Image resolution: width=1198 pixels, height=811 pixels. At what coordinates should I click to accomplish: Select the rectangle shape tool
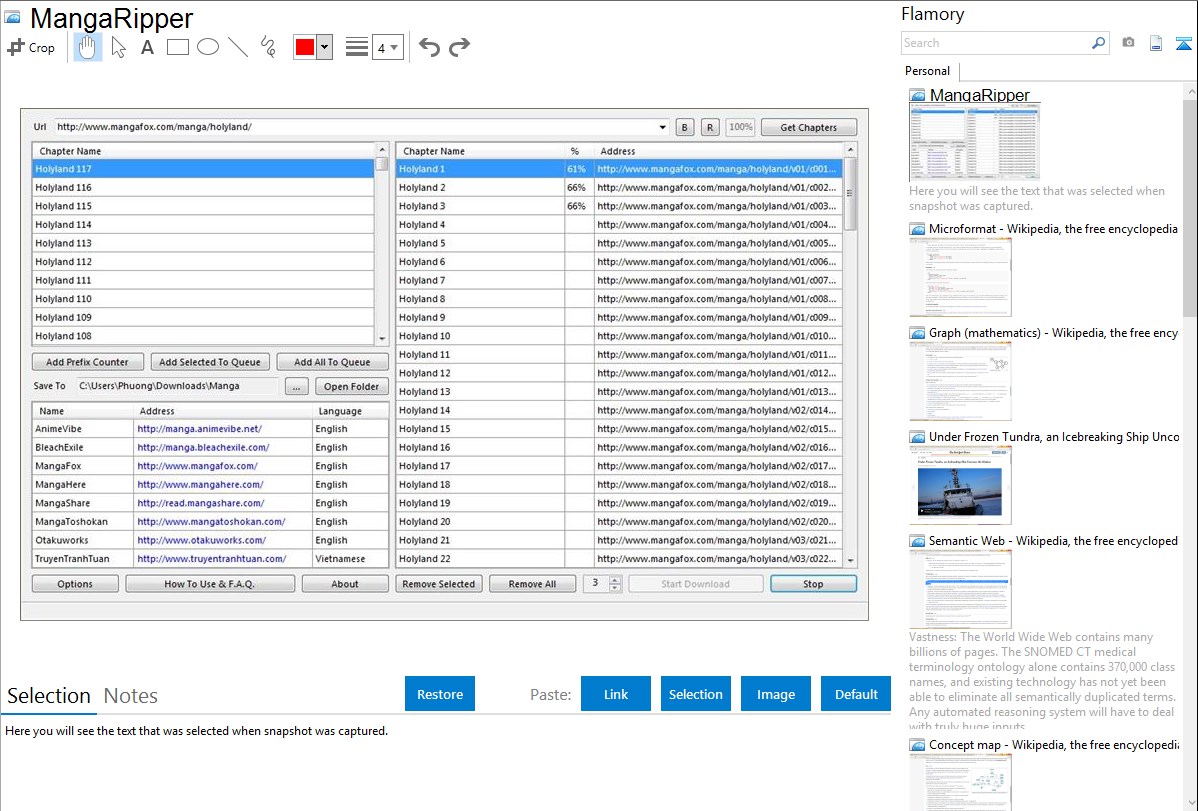tap(178, 47)
